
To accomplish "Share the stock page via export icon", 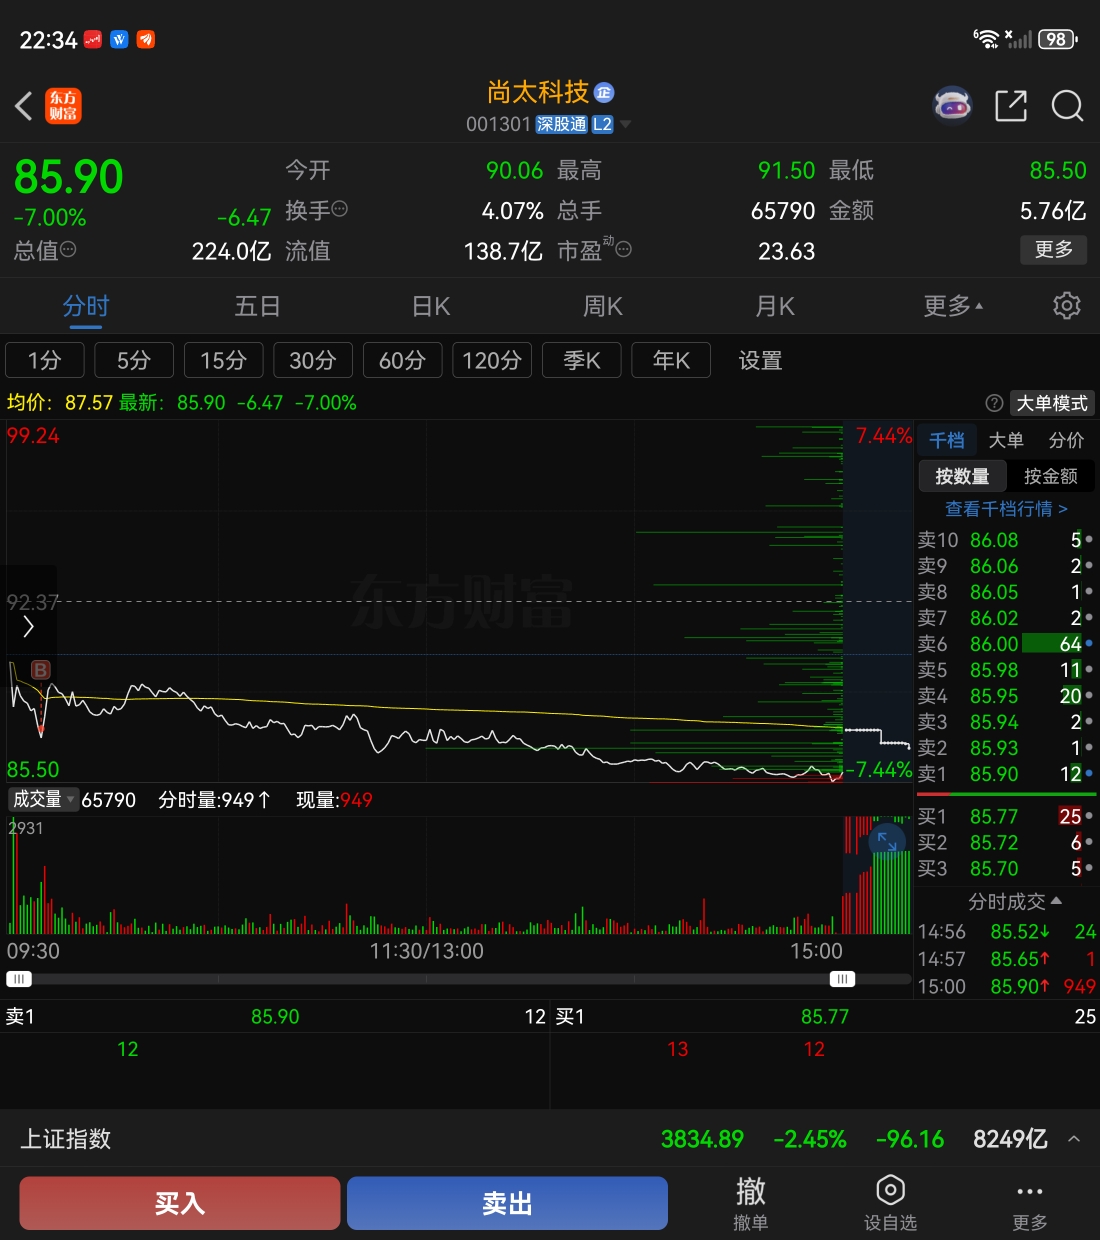I will [x=1011, y=105].
